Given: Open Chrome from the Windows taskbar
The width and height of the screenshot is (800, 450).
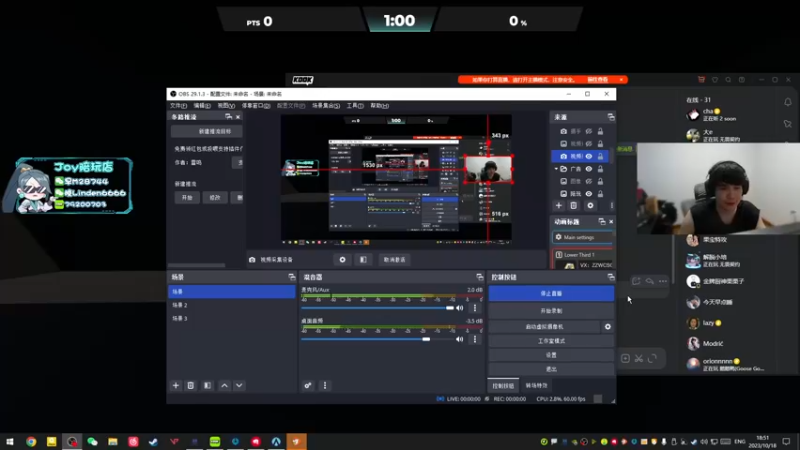Looking at the screenshot, I should click(31, 442).
